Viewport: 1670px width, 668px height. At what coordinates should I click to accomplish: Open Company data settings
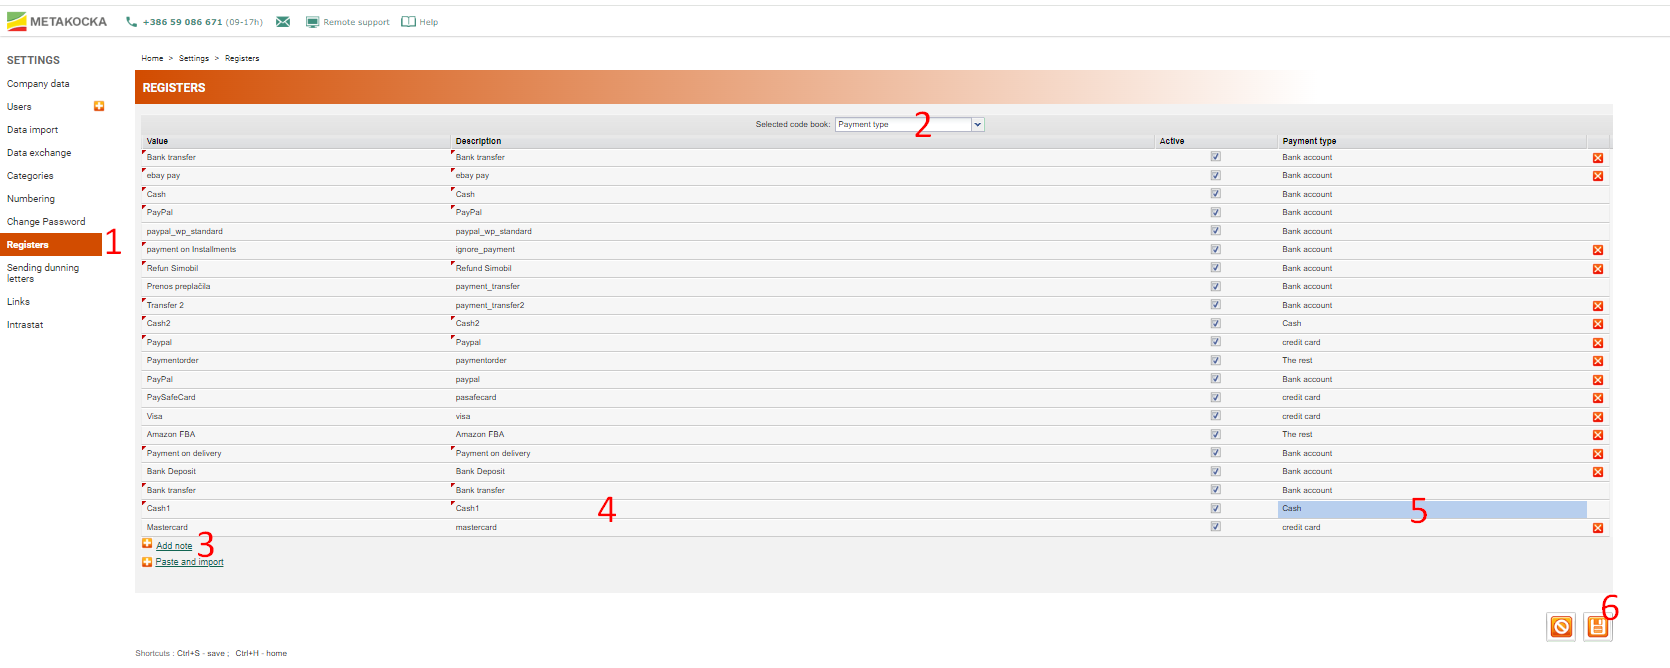tap(38, 84)
